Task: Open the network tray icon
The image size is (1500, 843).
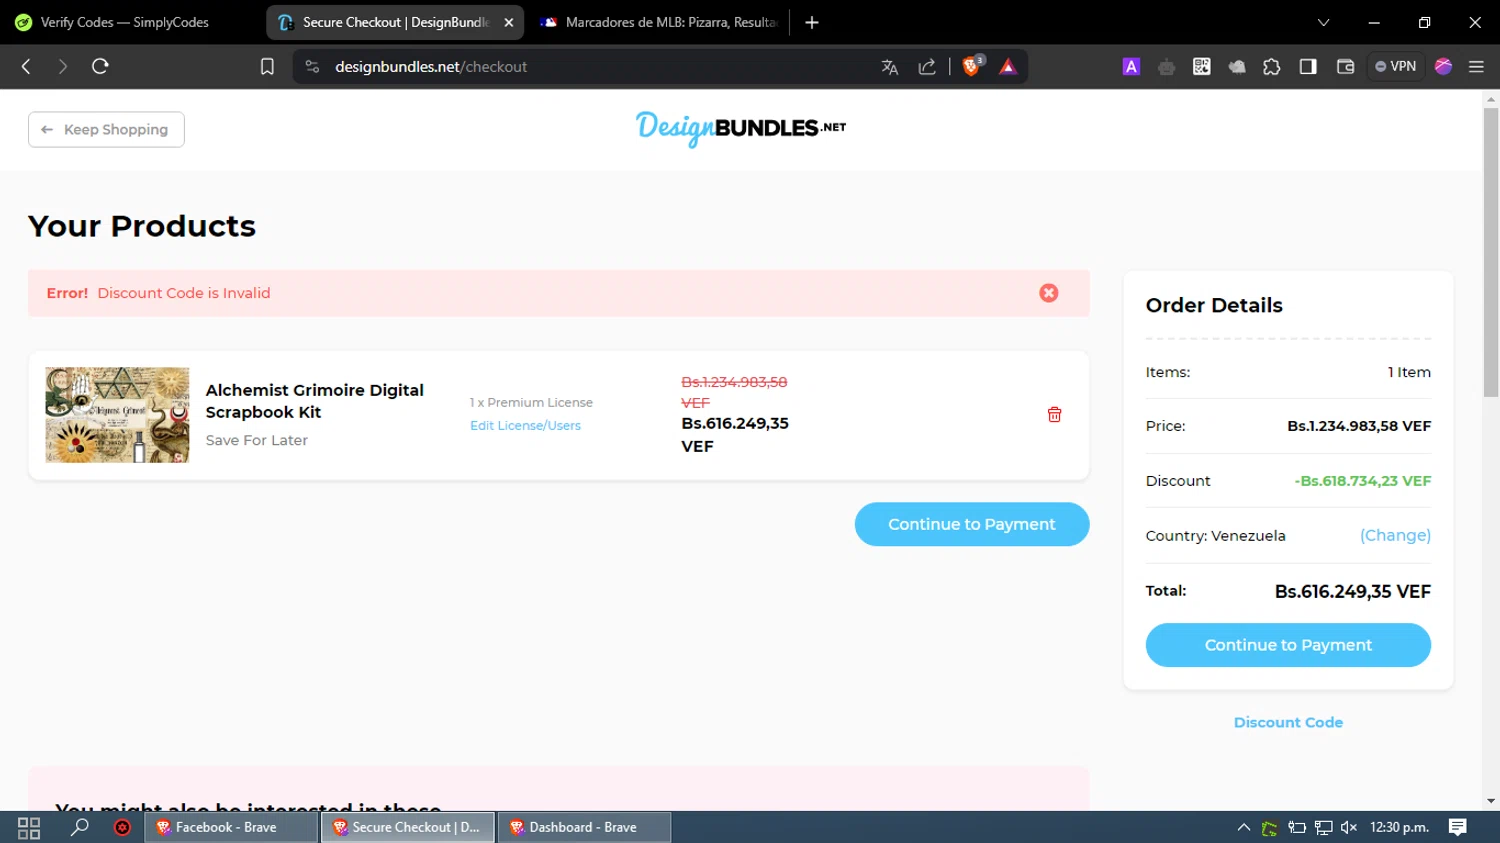Action: (x=1323, y=827)
